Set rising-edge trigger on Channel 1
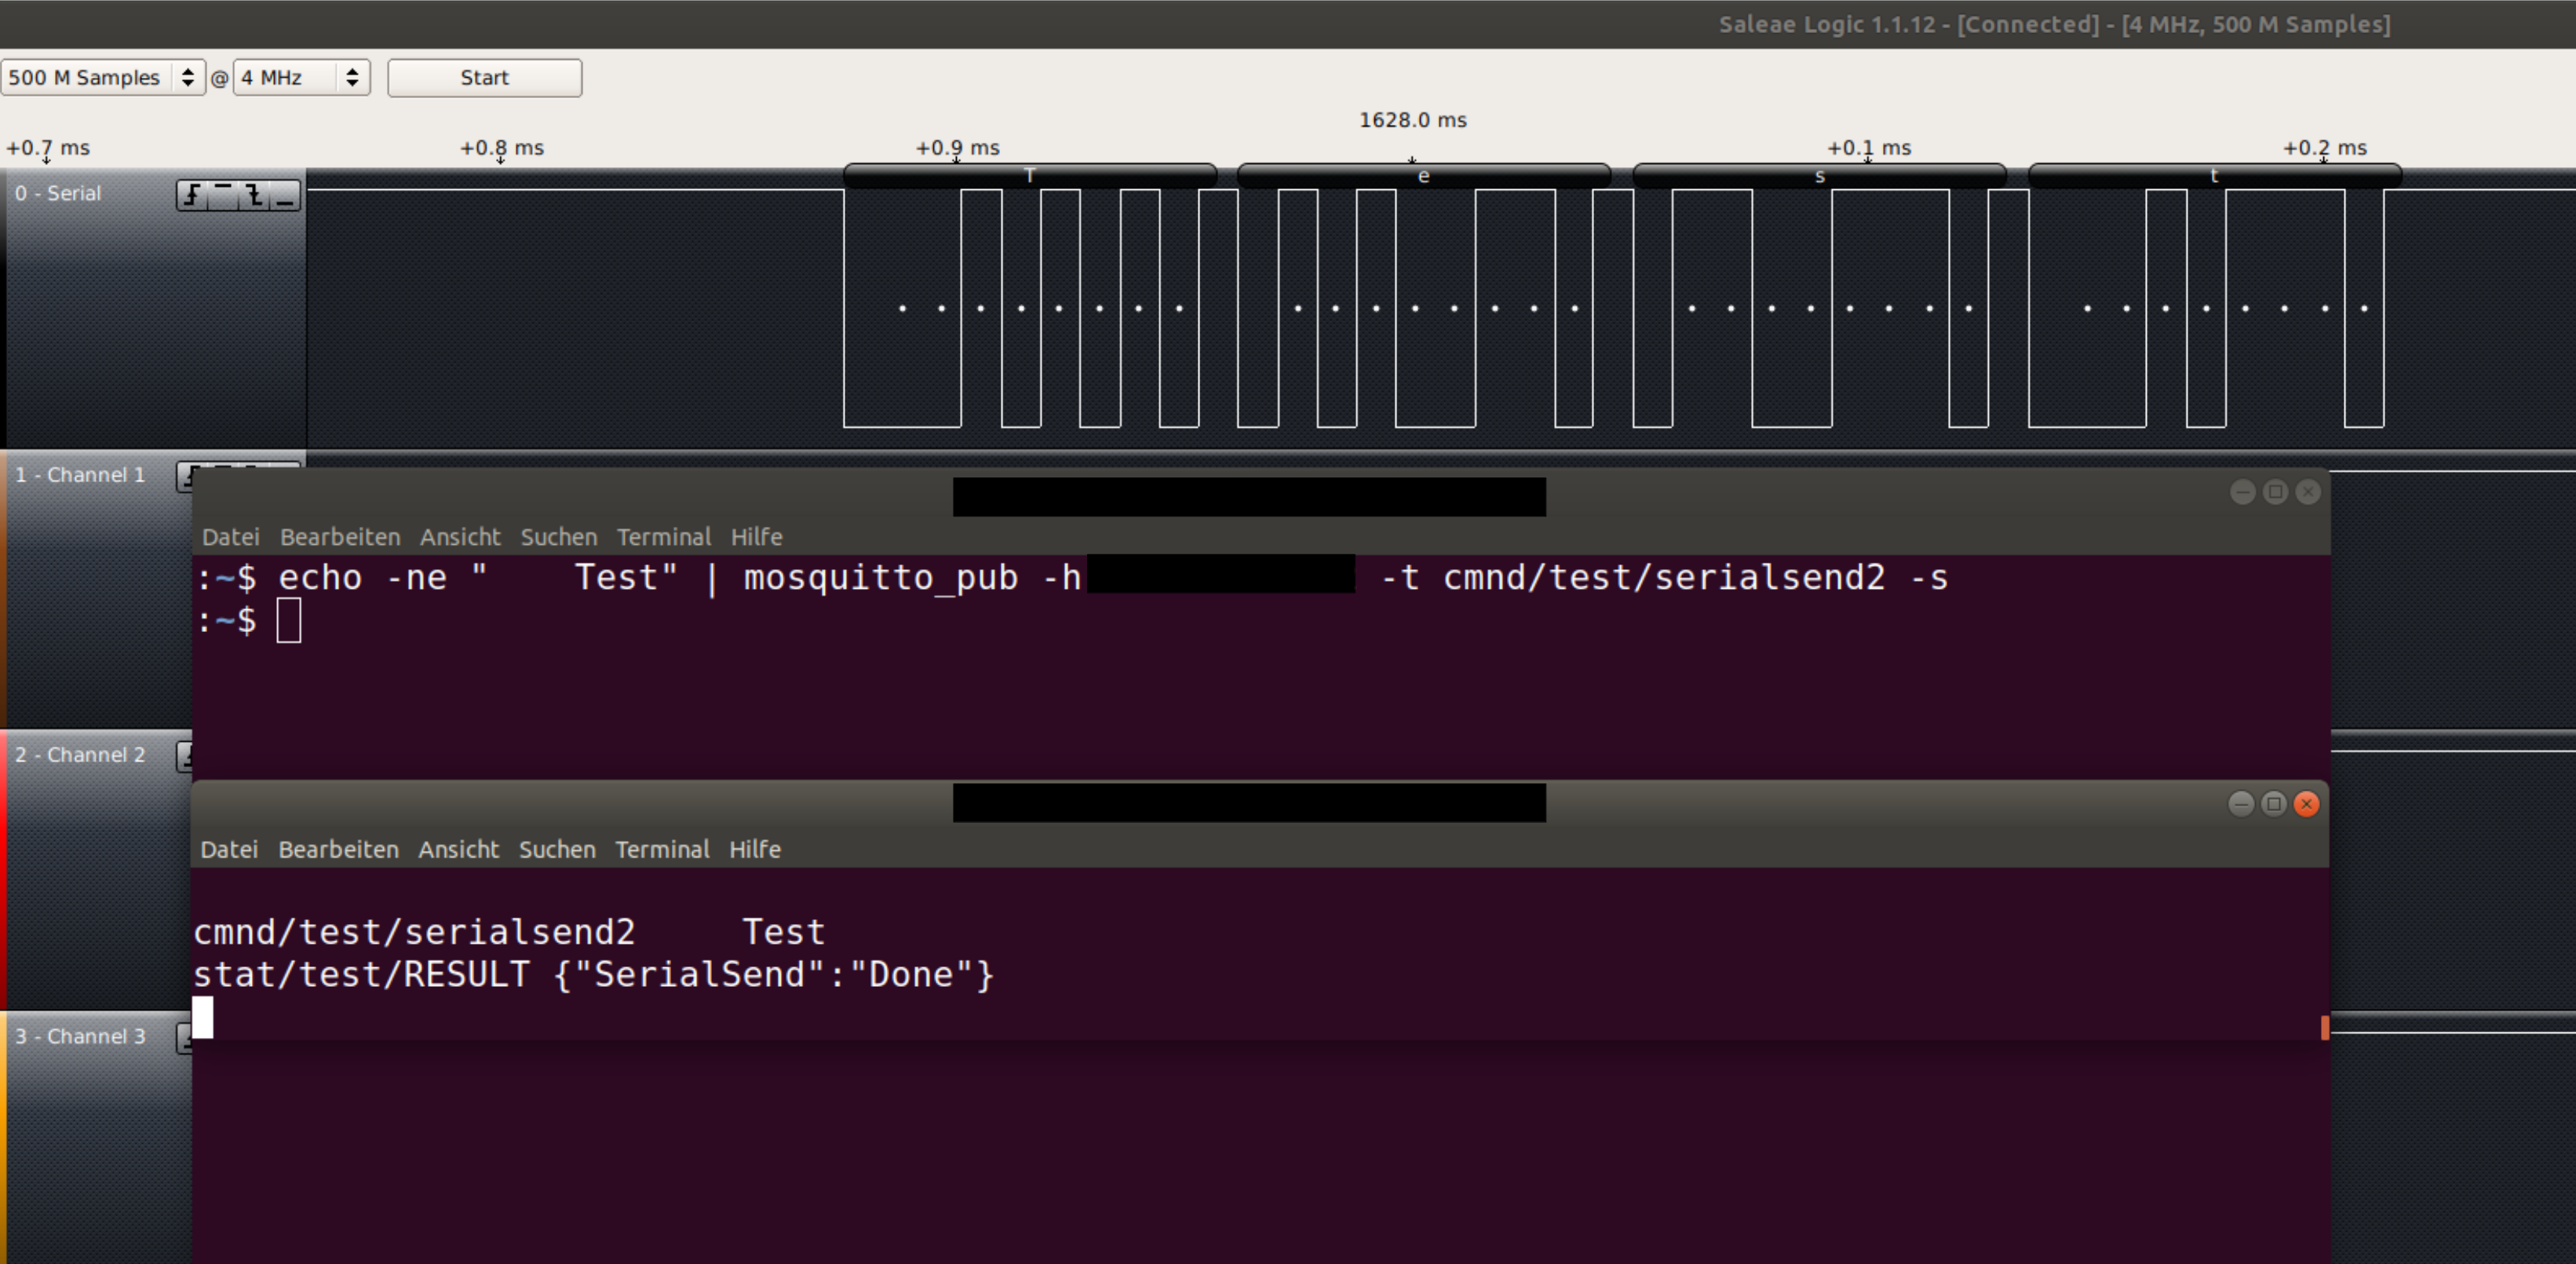This screenshot has width=2576, height=1264. 188,477
